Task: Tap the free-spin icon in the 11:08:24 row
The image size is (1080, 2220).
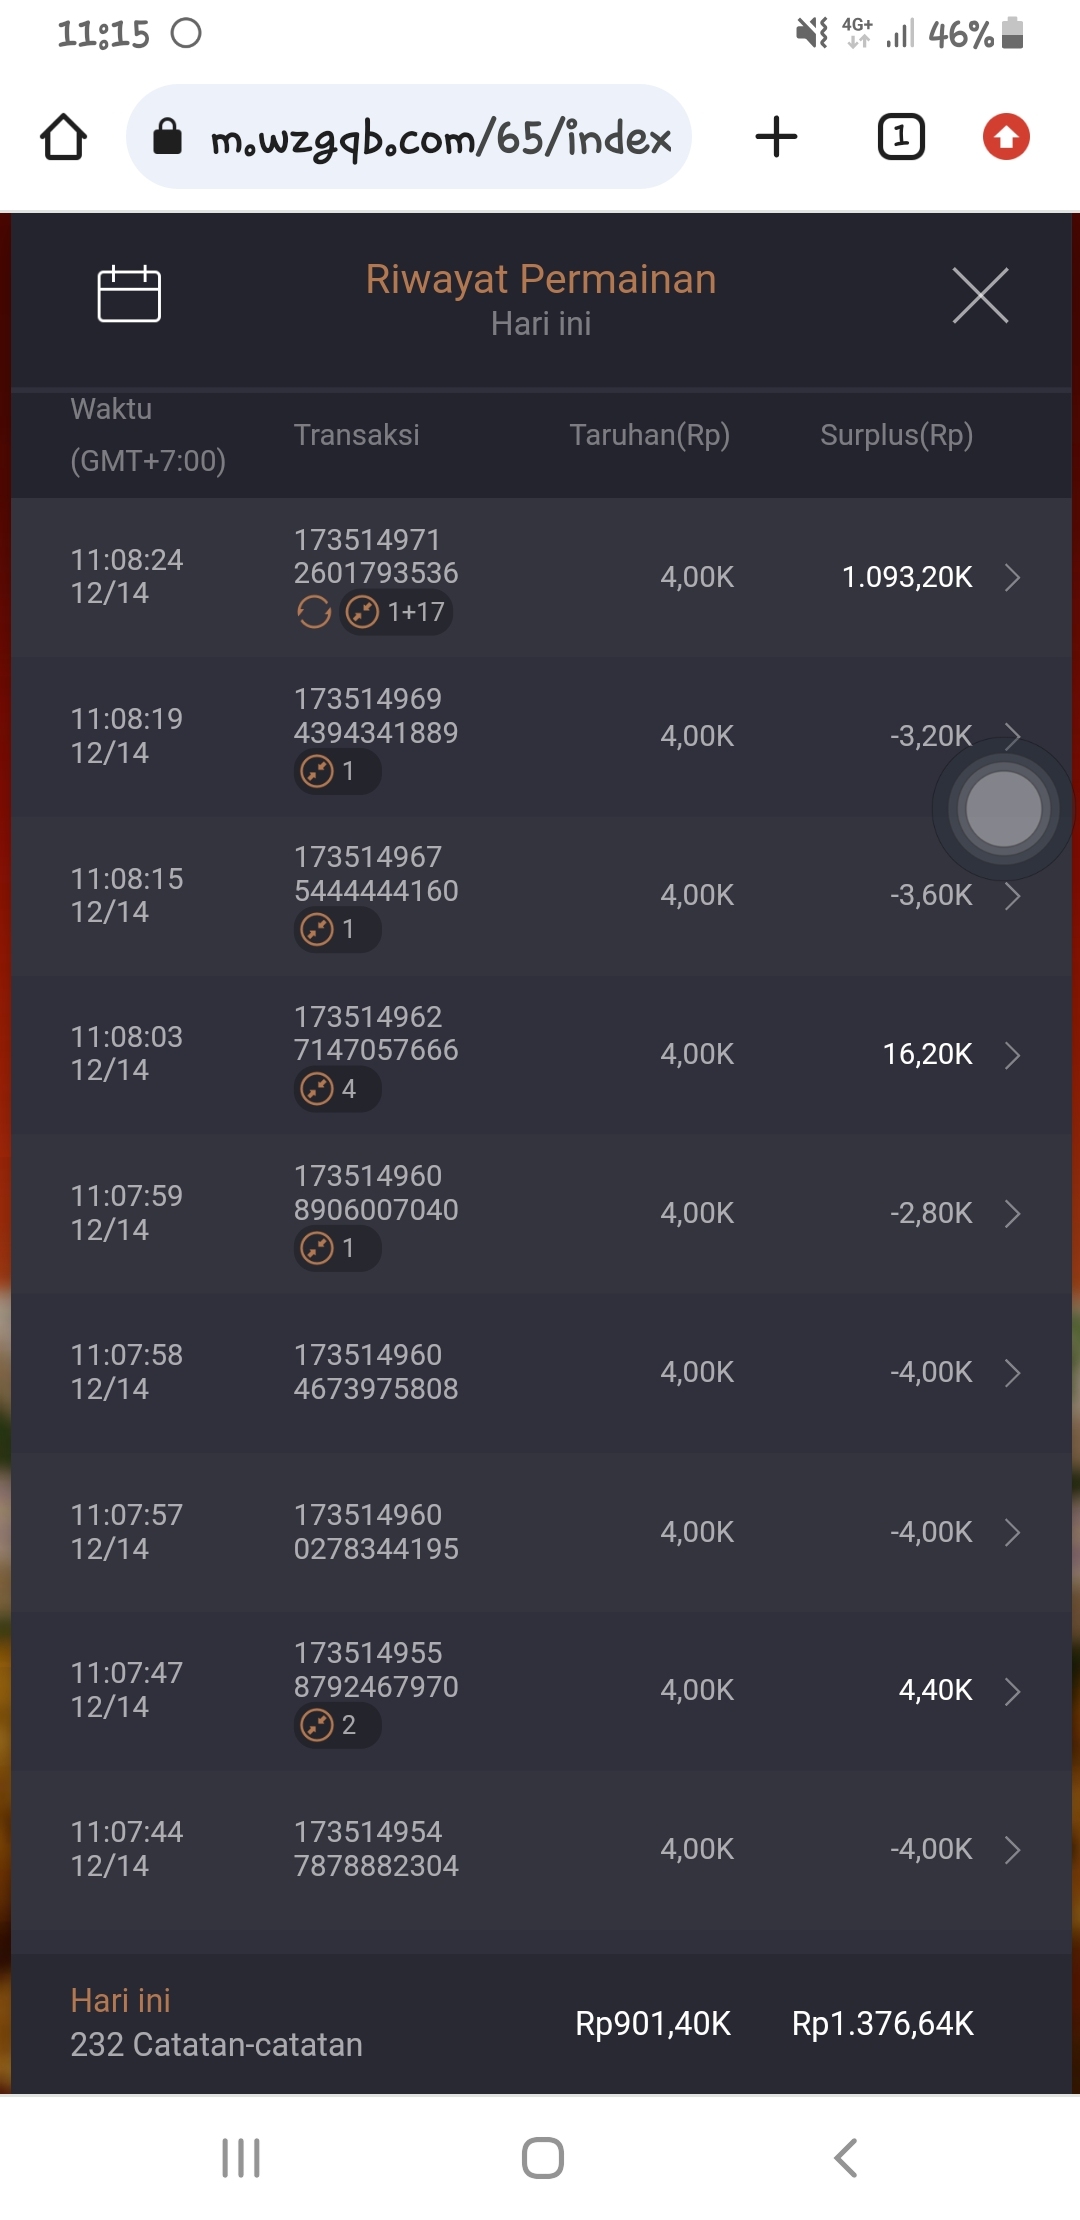Action: [x=314, y=612]
